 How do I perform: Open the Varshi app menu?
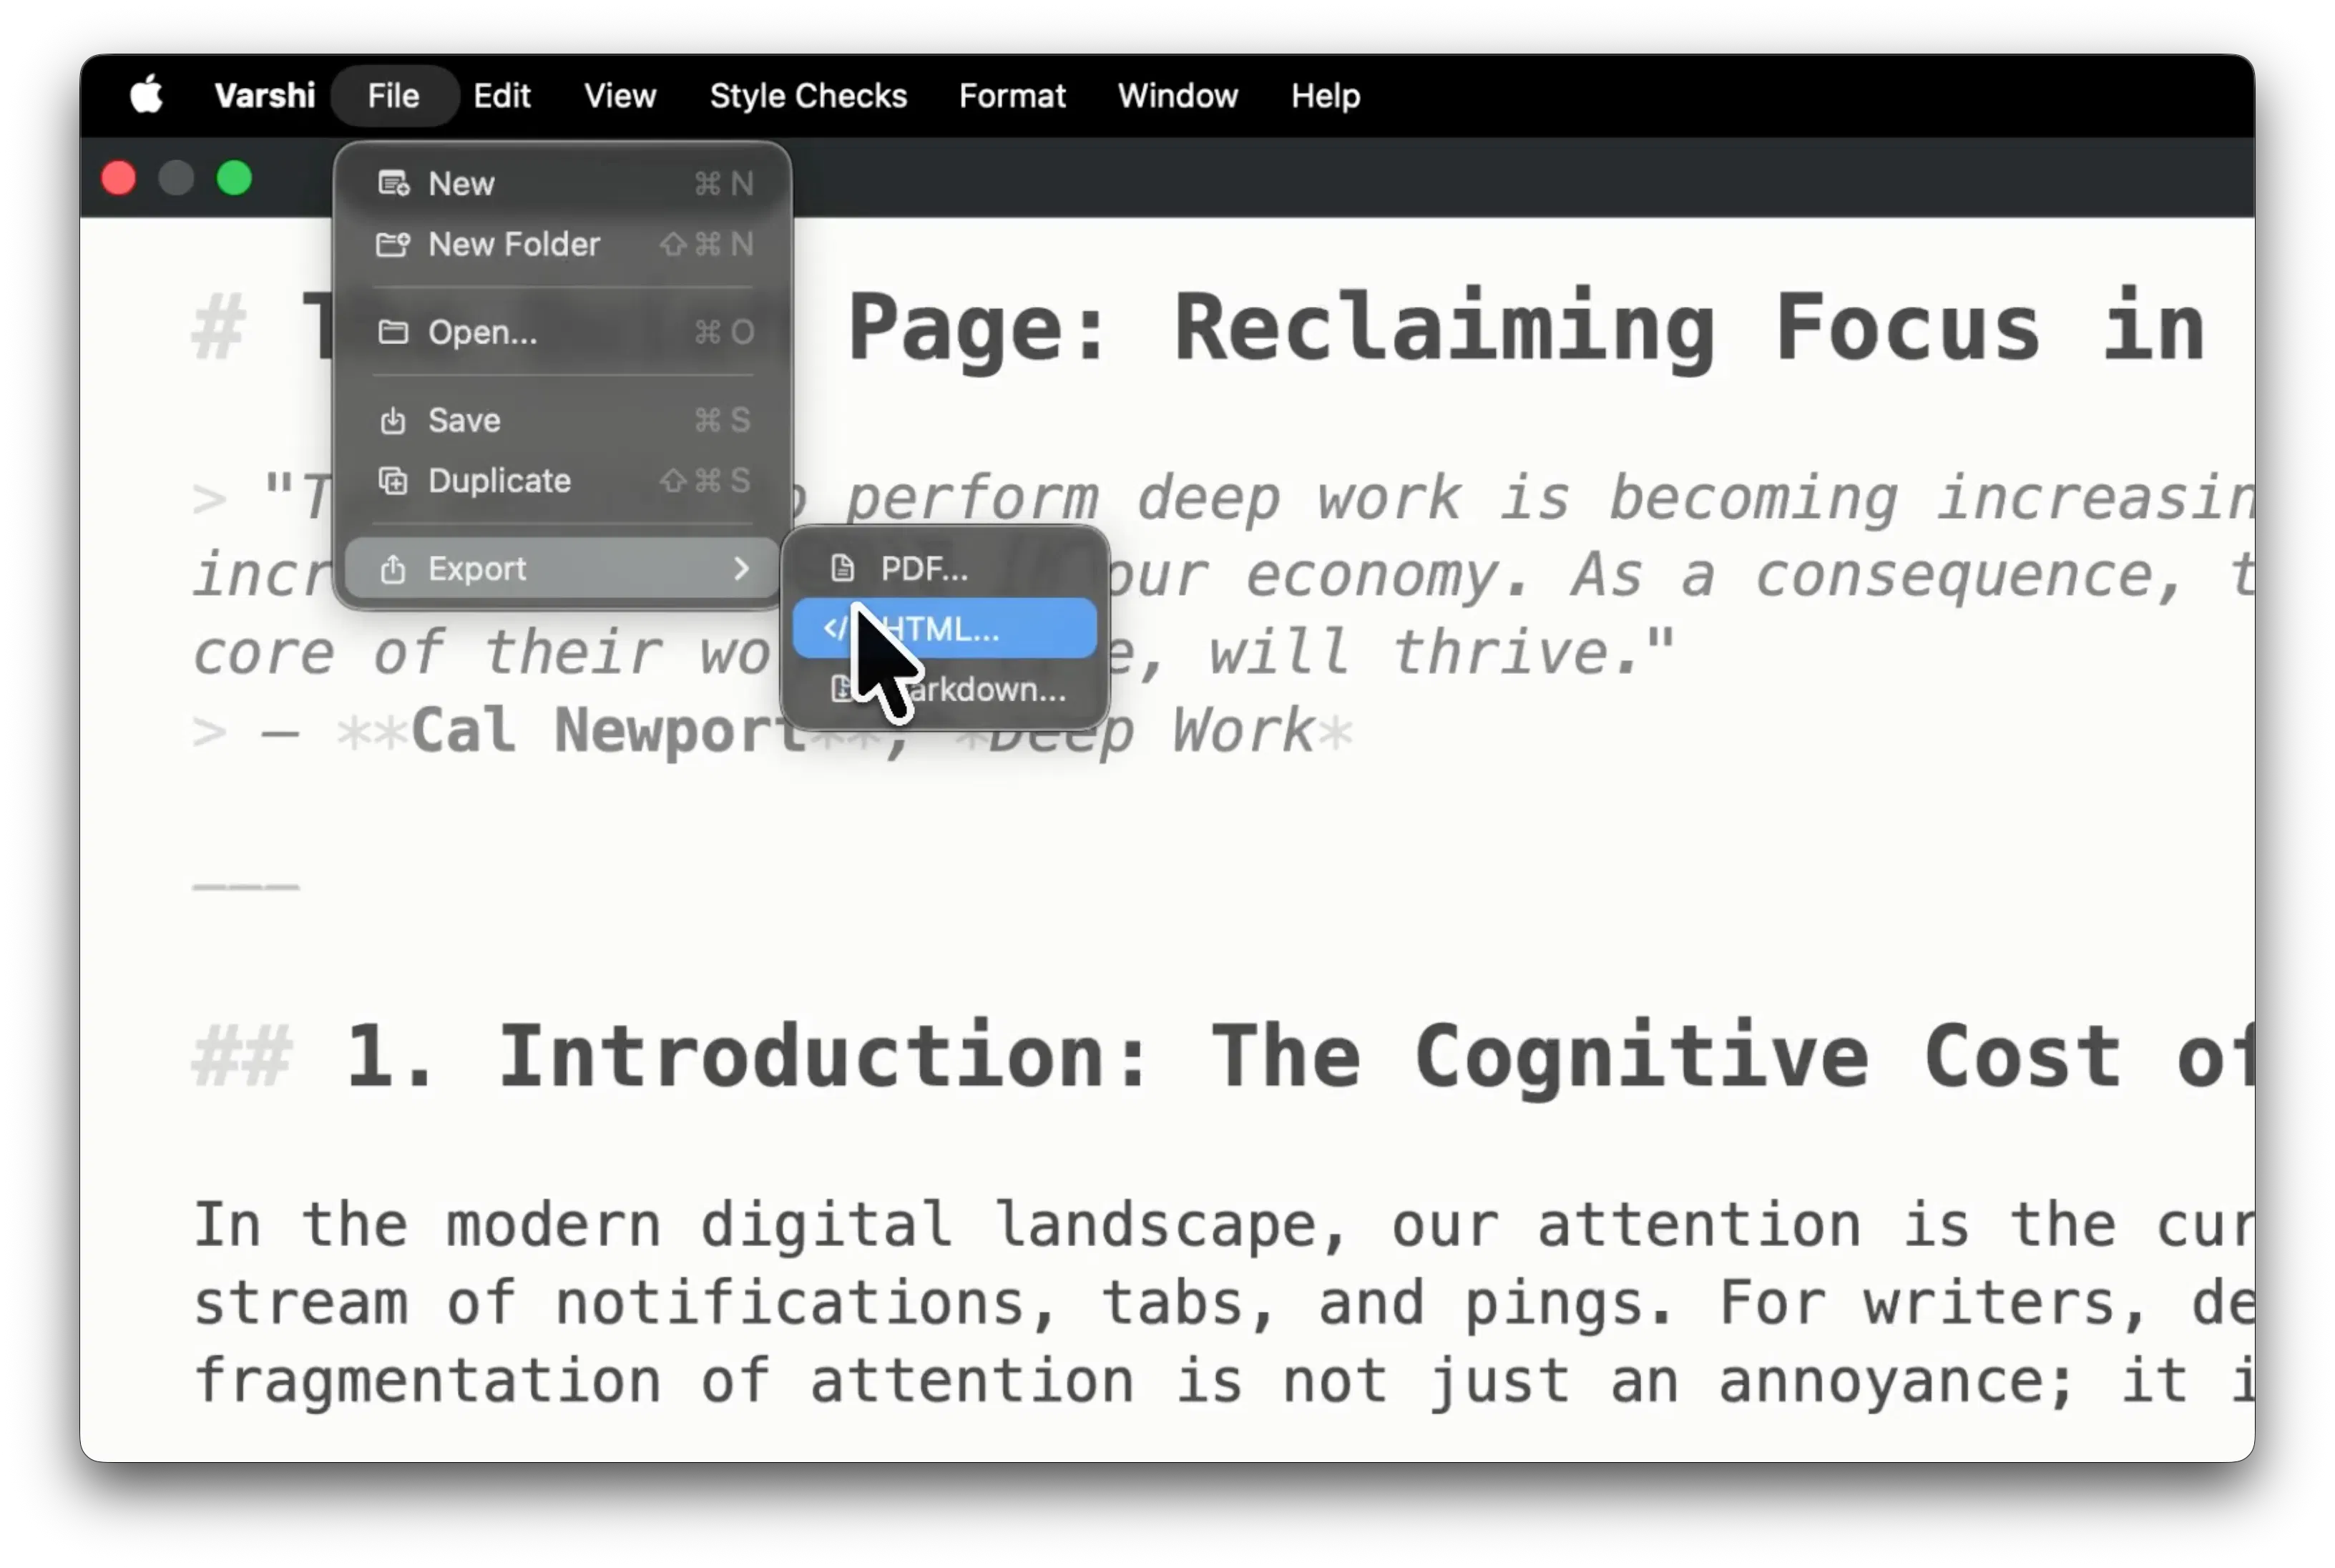click(264, 95)
